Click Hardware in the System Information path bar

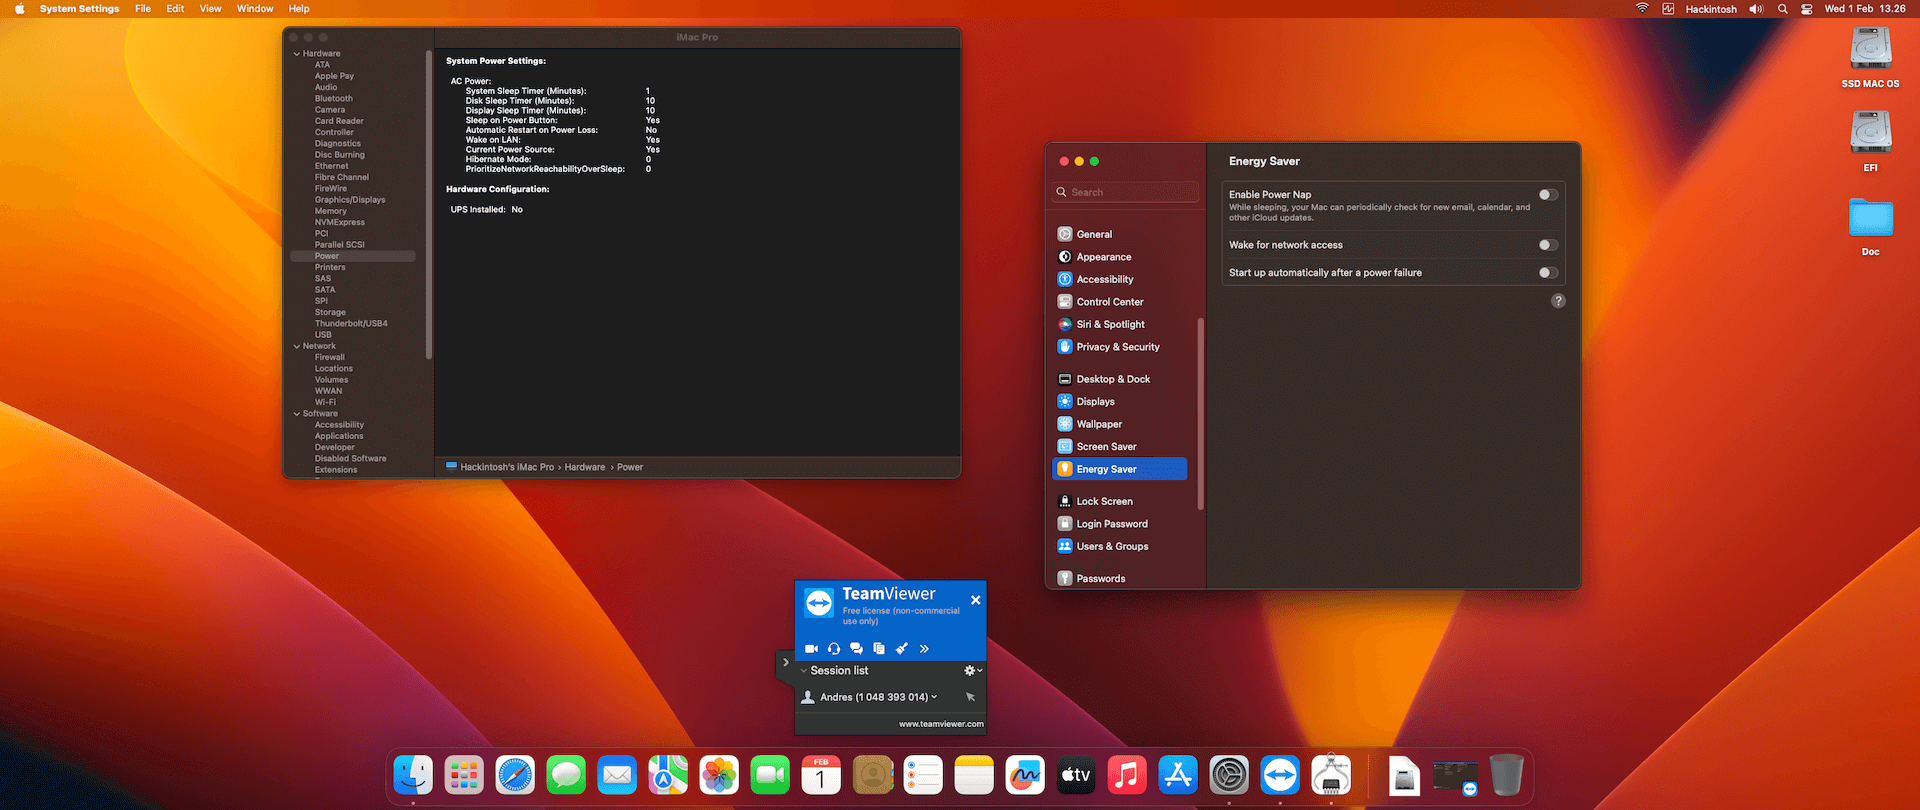pyautogui.click(x=585, y=467)
